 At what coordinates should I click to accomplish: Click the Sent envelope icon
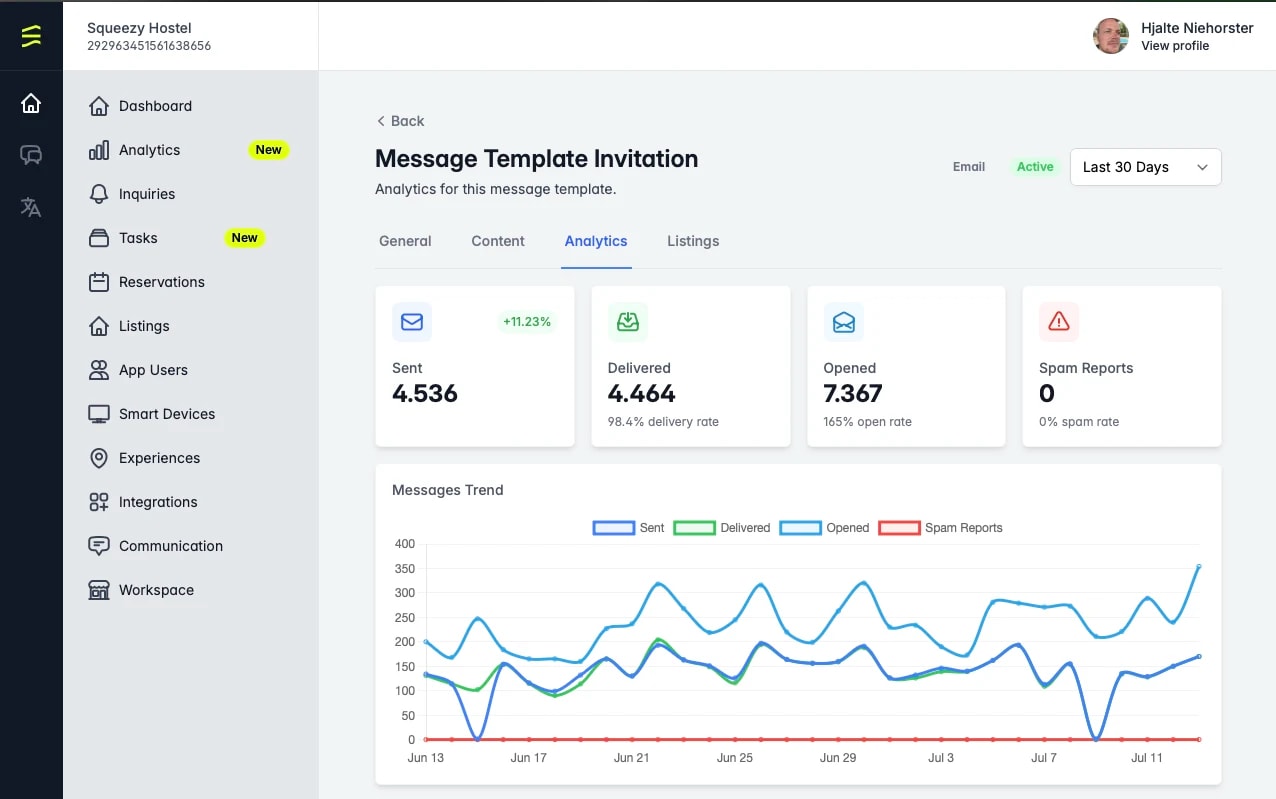(x=412, y=322)
